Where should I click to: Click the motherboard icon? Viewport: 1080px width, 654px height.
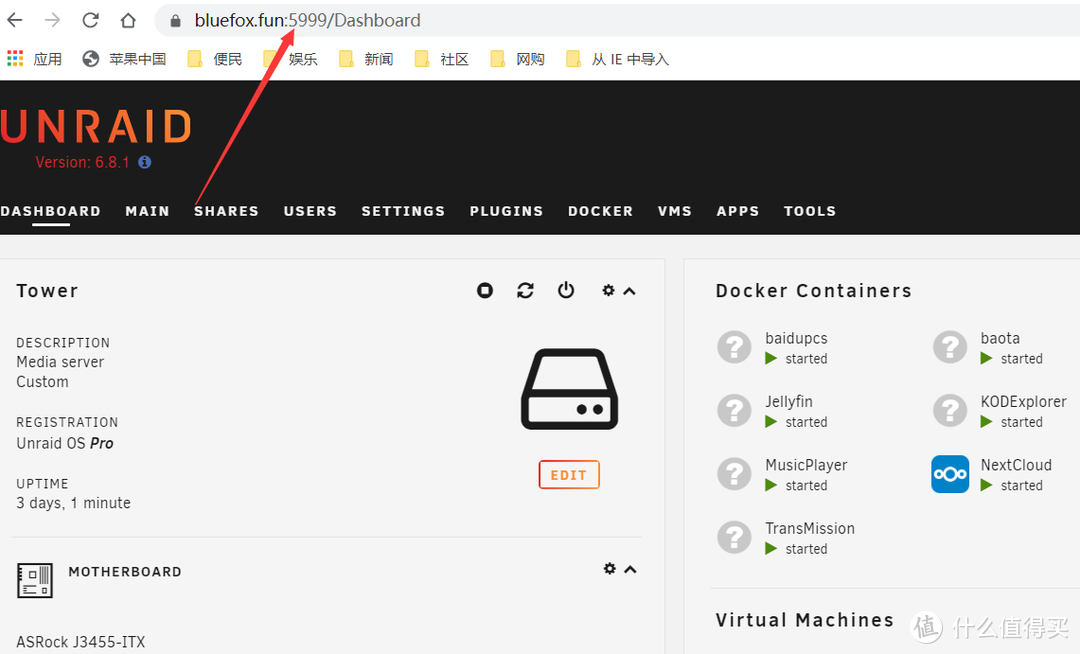(34, 580)
